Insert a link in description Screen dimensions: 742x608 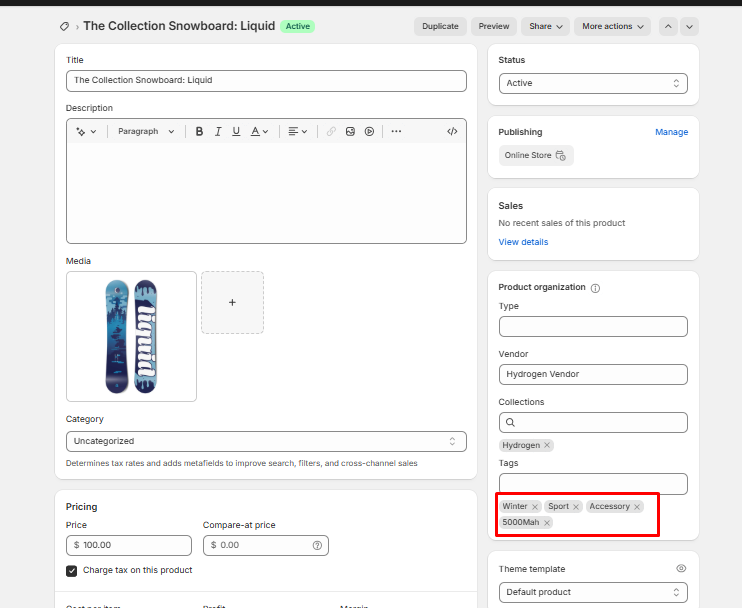pyautogui.click(x=331, y=132)
